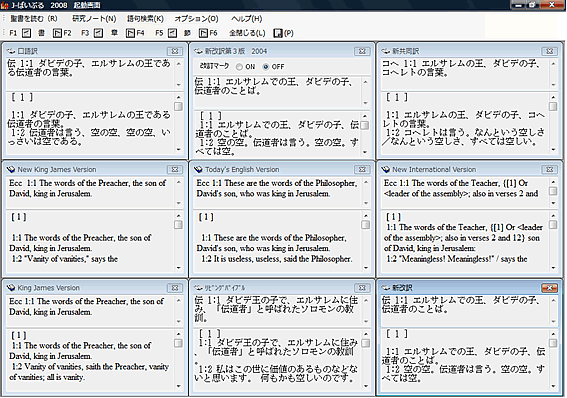
Task: Click scroll-down arrow in New International Version top pane
Action: click(553, 203)
